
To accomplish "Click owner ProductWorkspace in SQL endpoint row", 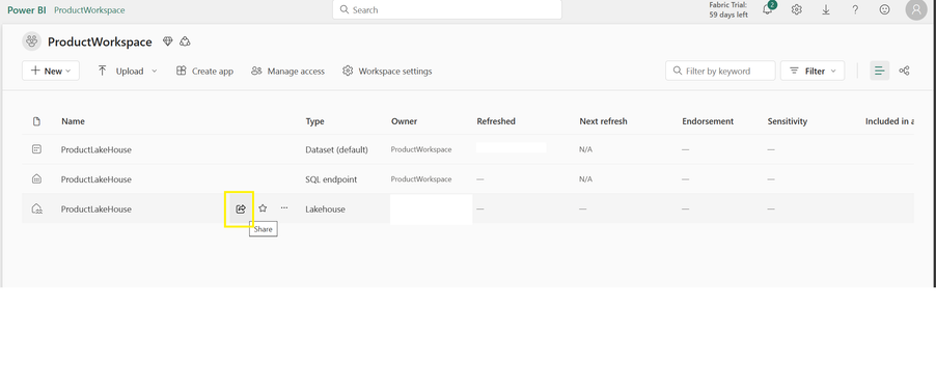I will point(421,179).
